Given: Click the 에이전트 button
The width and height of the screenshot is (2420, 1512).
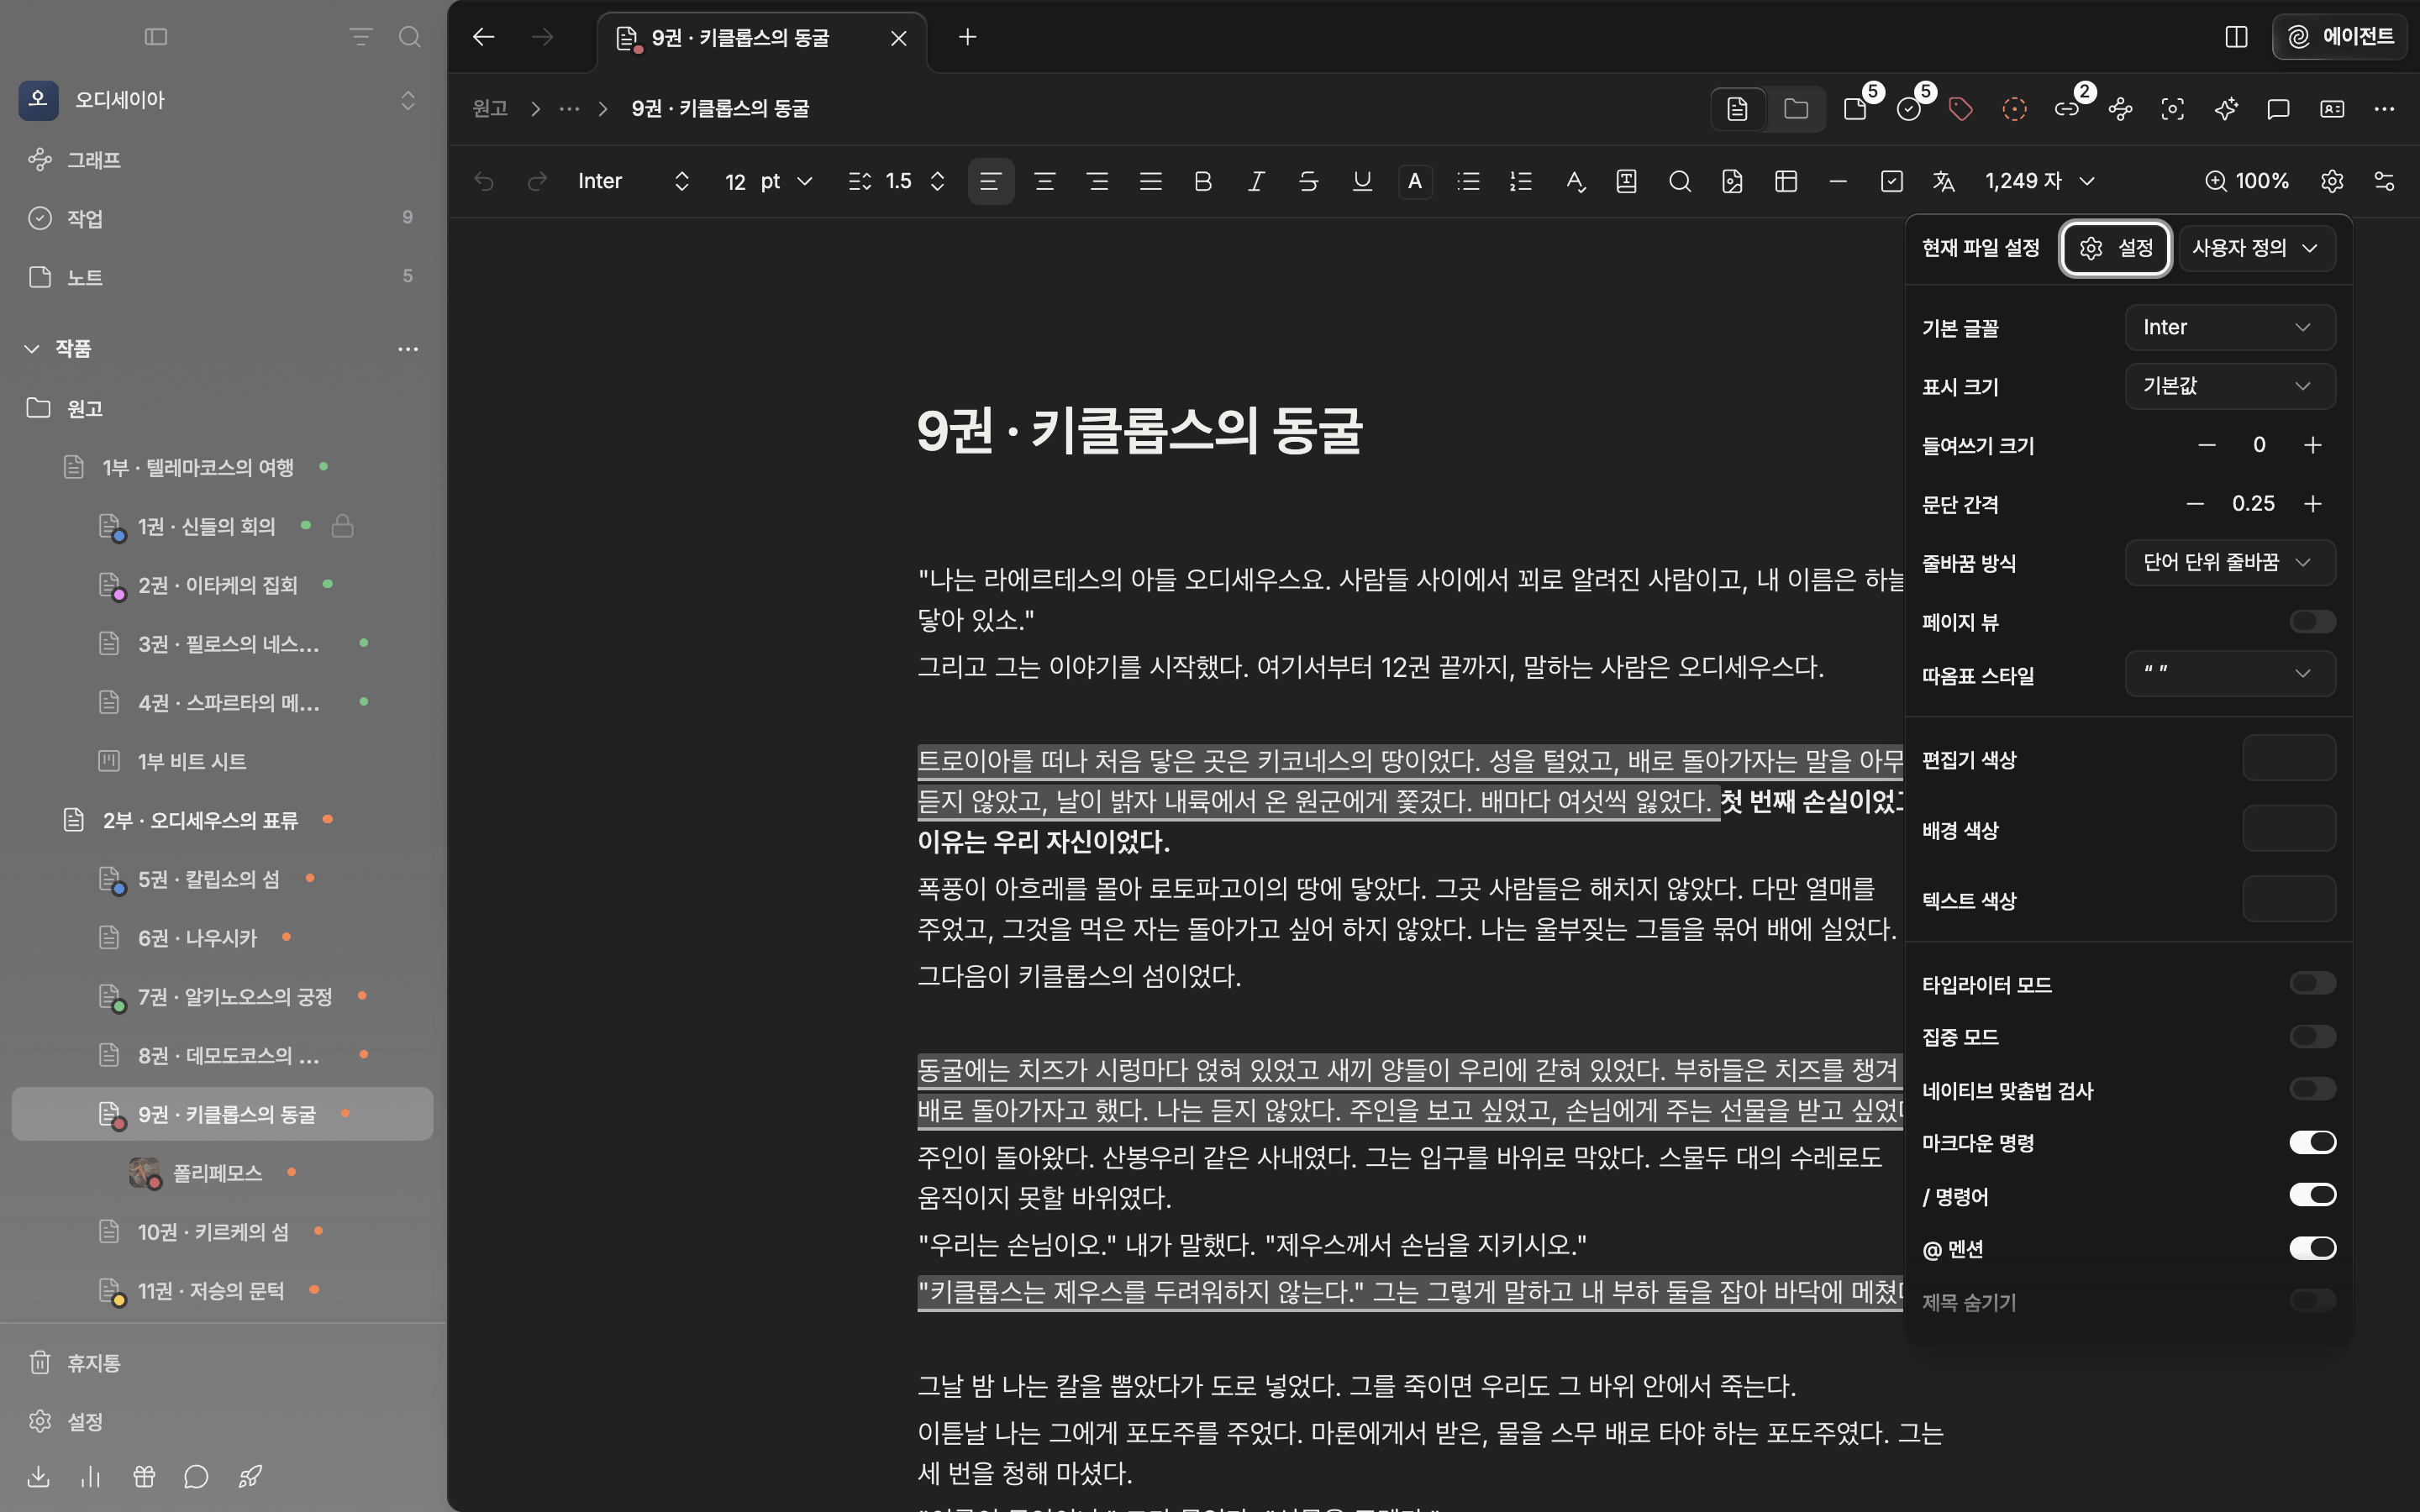Looking at the screenshot, I should 2340,37.
